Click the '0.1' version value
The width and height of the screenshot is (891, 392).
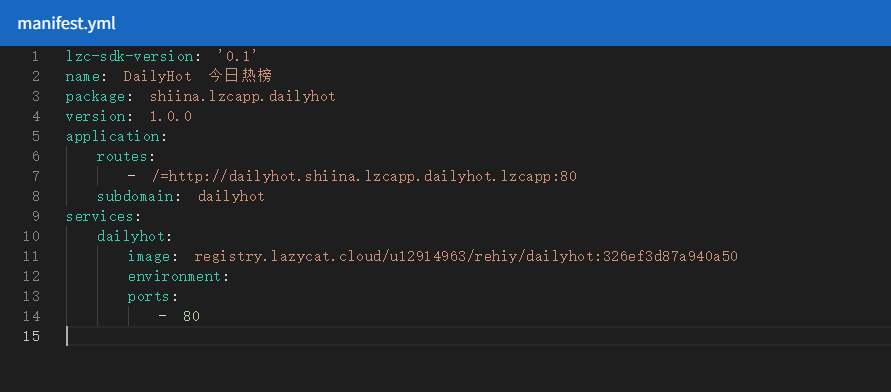[x=238, y=56]
